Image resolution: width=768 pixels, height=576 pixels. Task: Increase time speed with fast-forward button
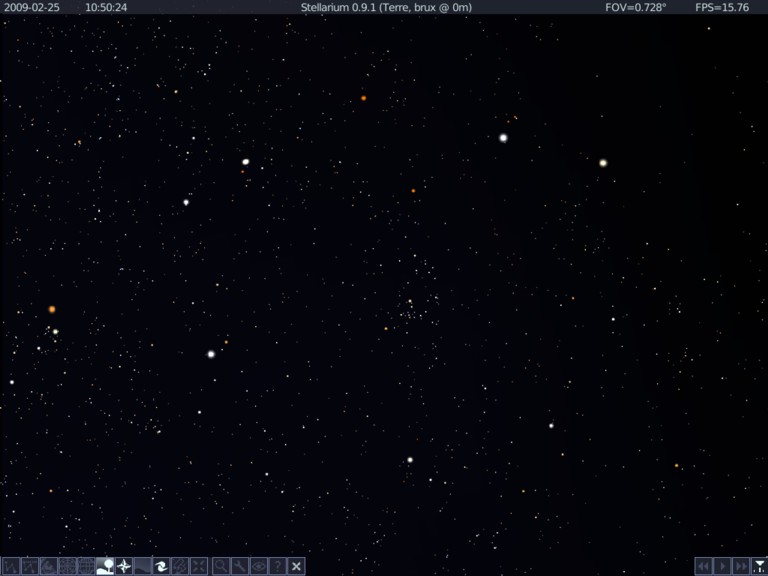(x=741, y=567)
